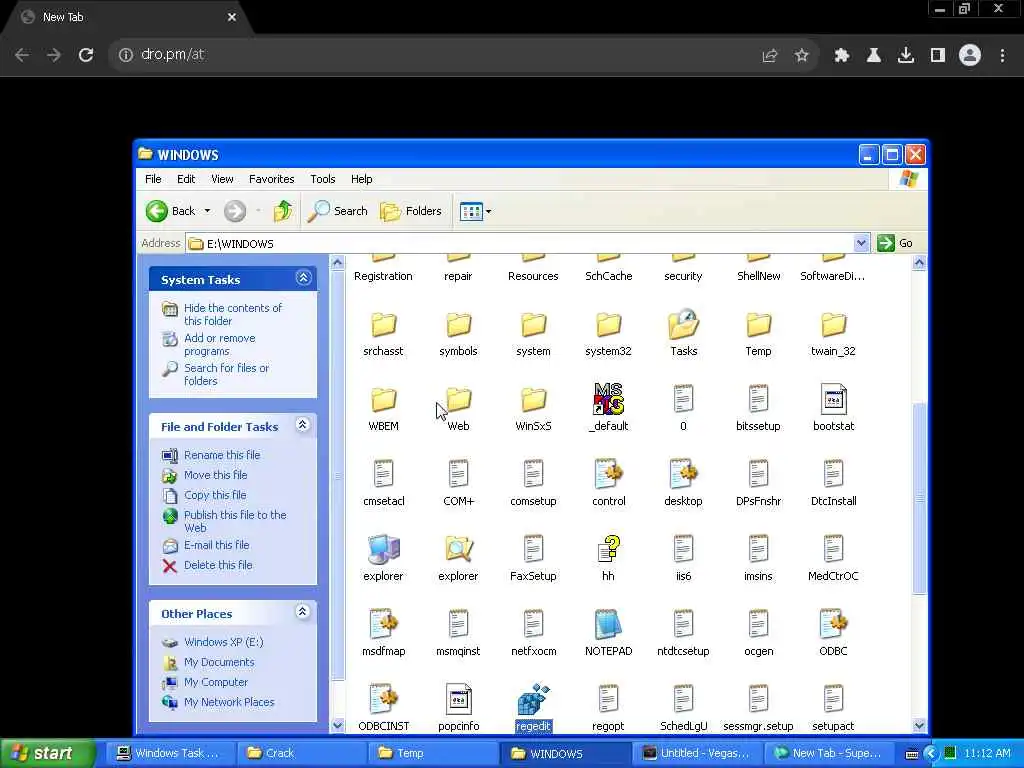Viewport: 1024px width, 768px height.
Task: Select the control settings file icon
Action: [x=608, y=475]
